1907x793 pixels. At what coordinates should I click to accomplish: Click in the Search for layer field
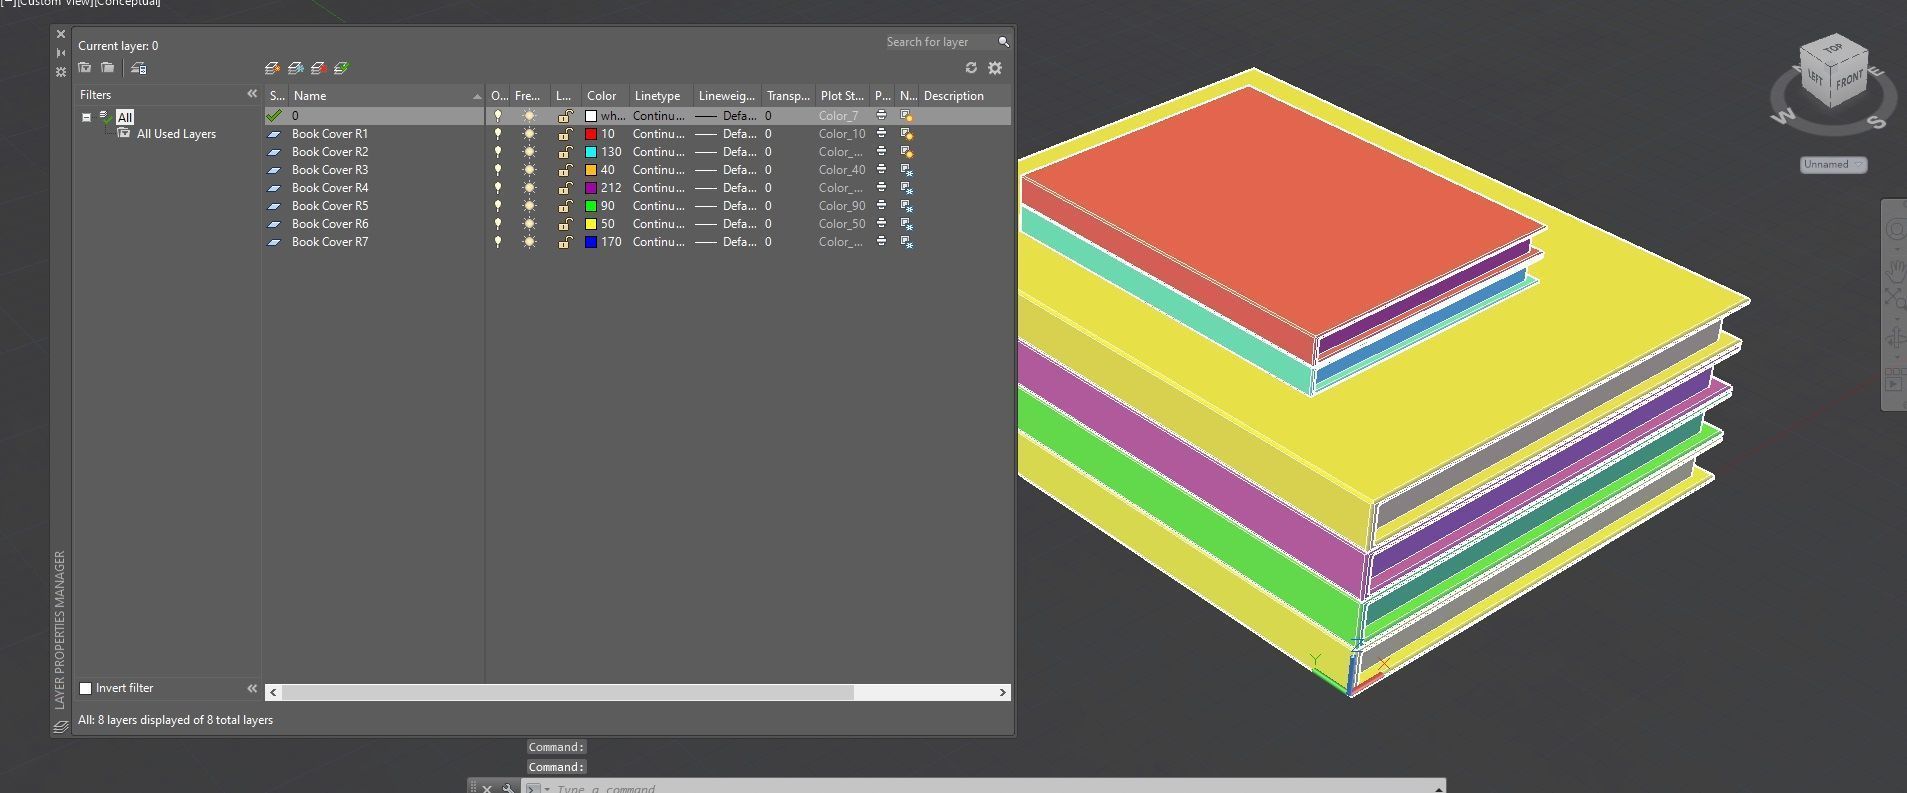coord(938,42)
